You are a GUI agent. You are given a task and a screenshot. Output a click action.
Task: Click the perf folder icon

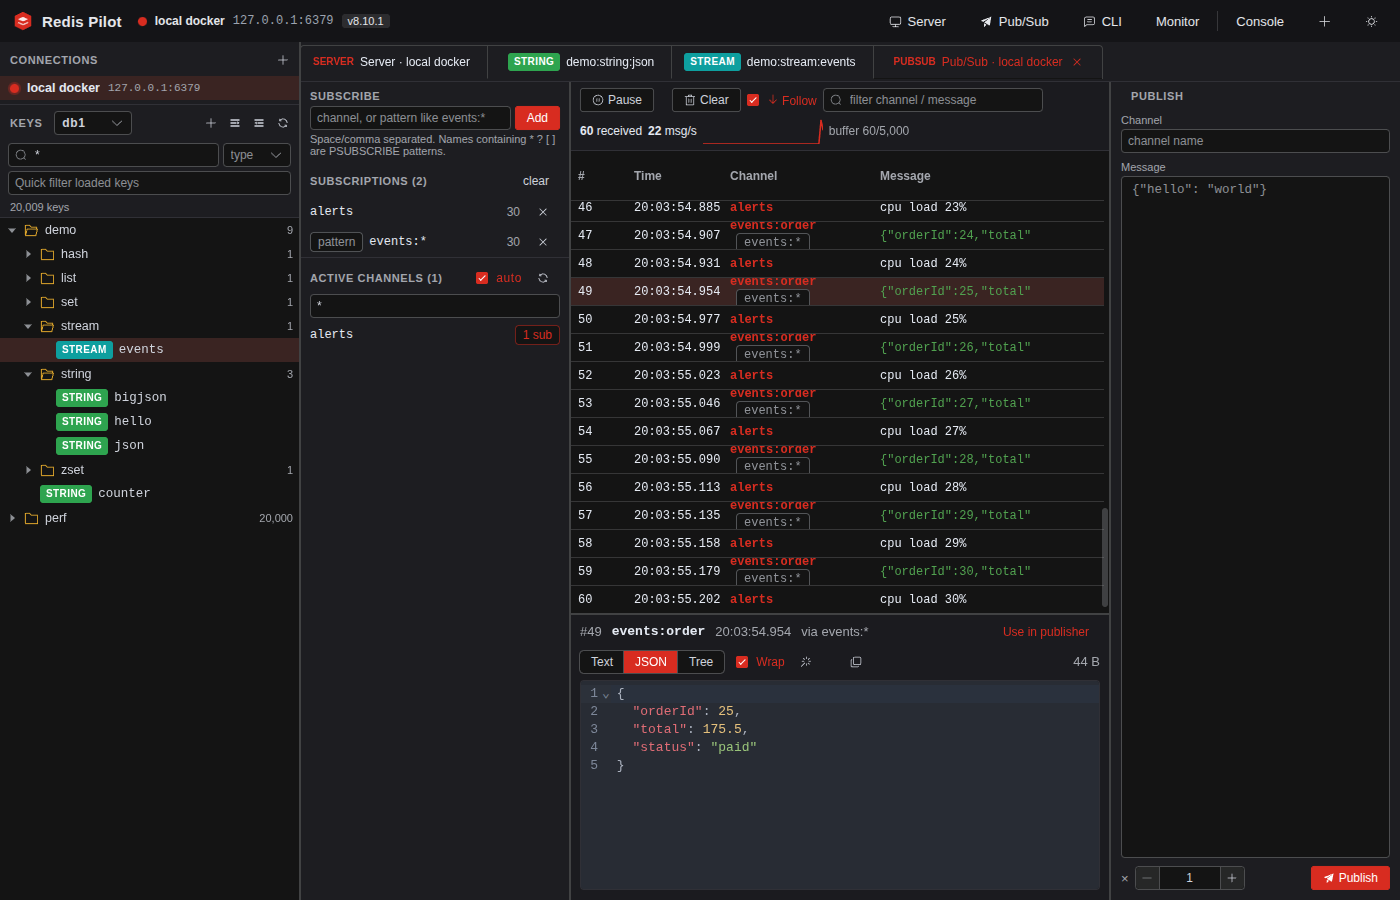(31, 518)
